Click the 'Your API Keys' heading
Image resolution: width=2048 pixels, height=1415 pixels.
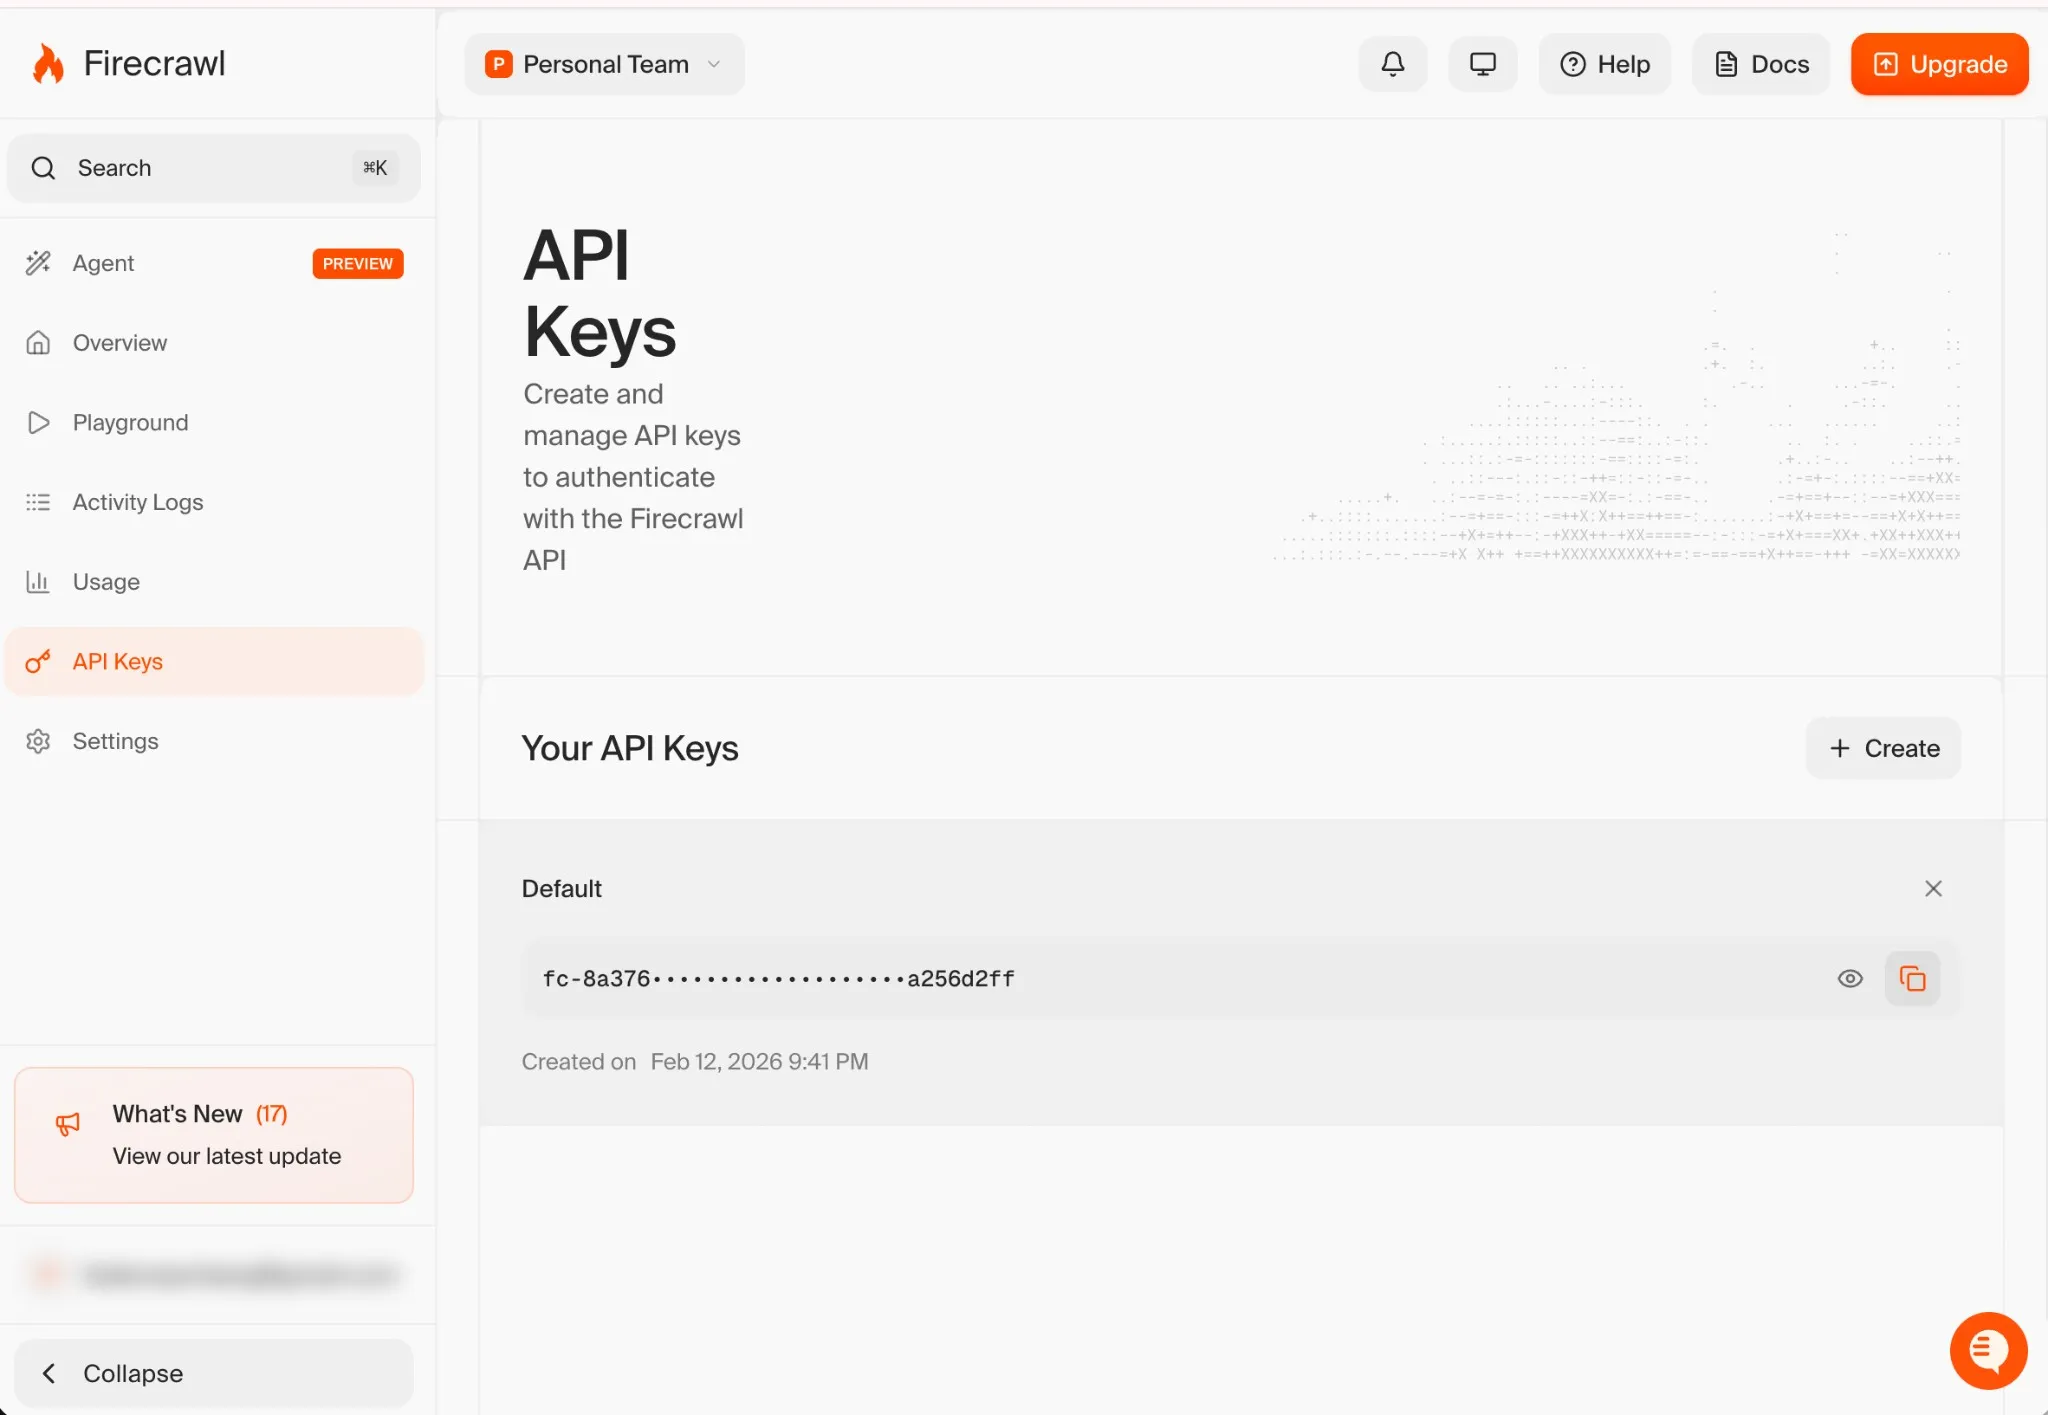[629, 748]
